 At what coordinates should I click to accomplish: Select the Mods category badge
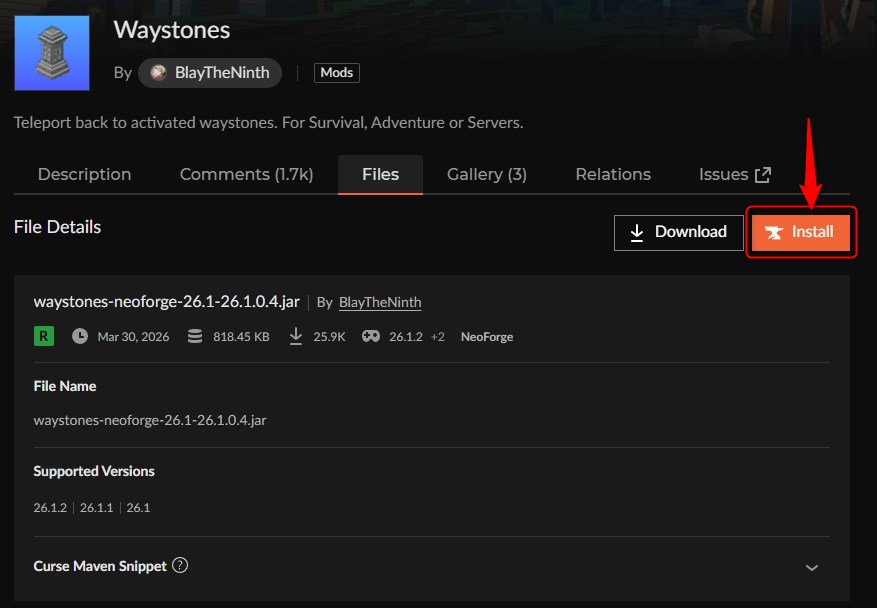coord(336,72)
